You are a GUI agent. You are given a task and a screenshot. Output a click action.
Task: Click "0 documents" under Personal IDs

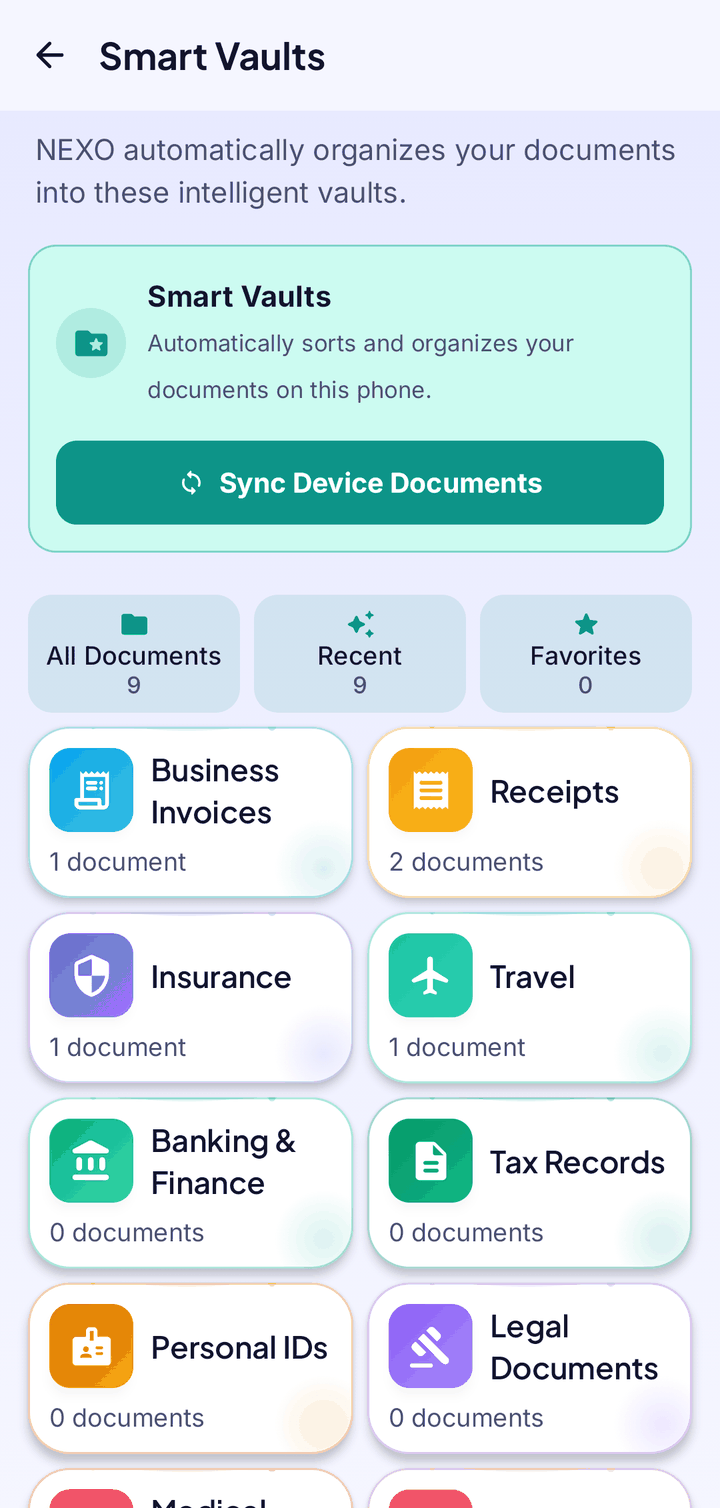(x=127, y=1418)
